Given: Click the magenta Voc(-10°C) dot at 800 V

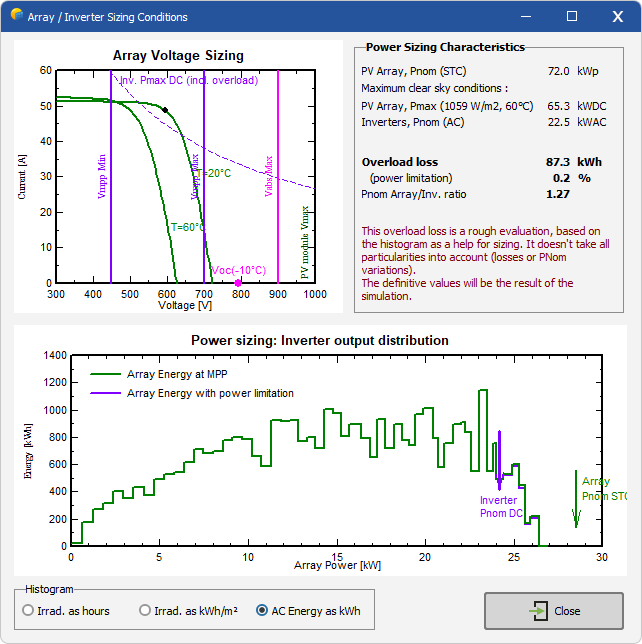Looking at the screenshot, I should coord(238,283).
